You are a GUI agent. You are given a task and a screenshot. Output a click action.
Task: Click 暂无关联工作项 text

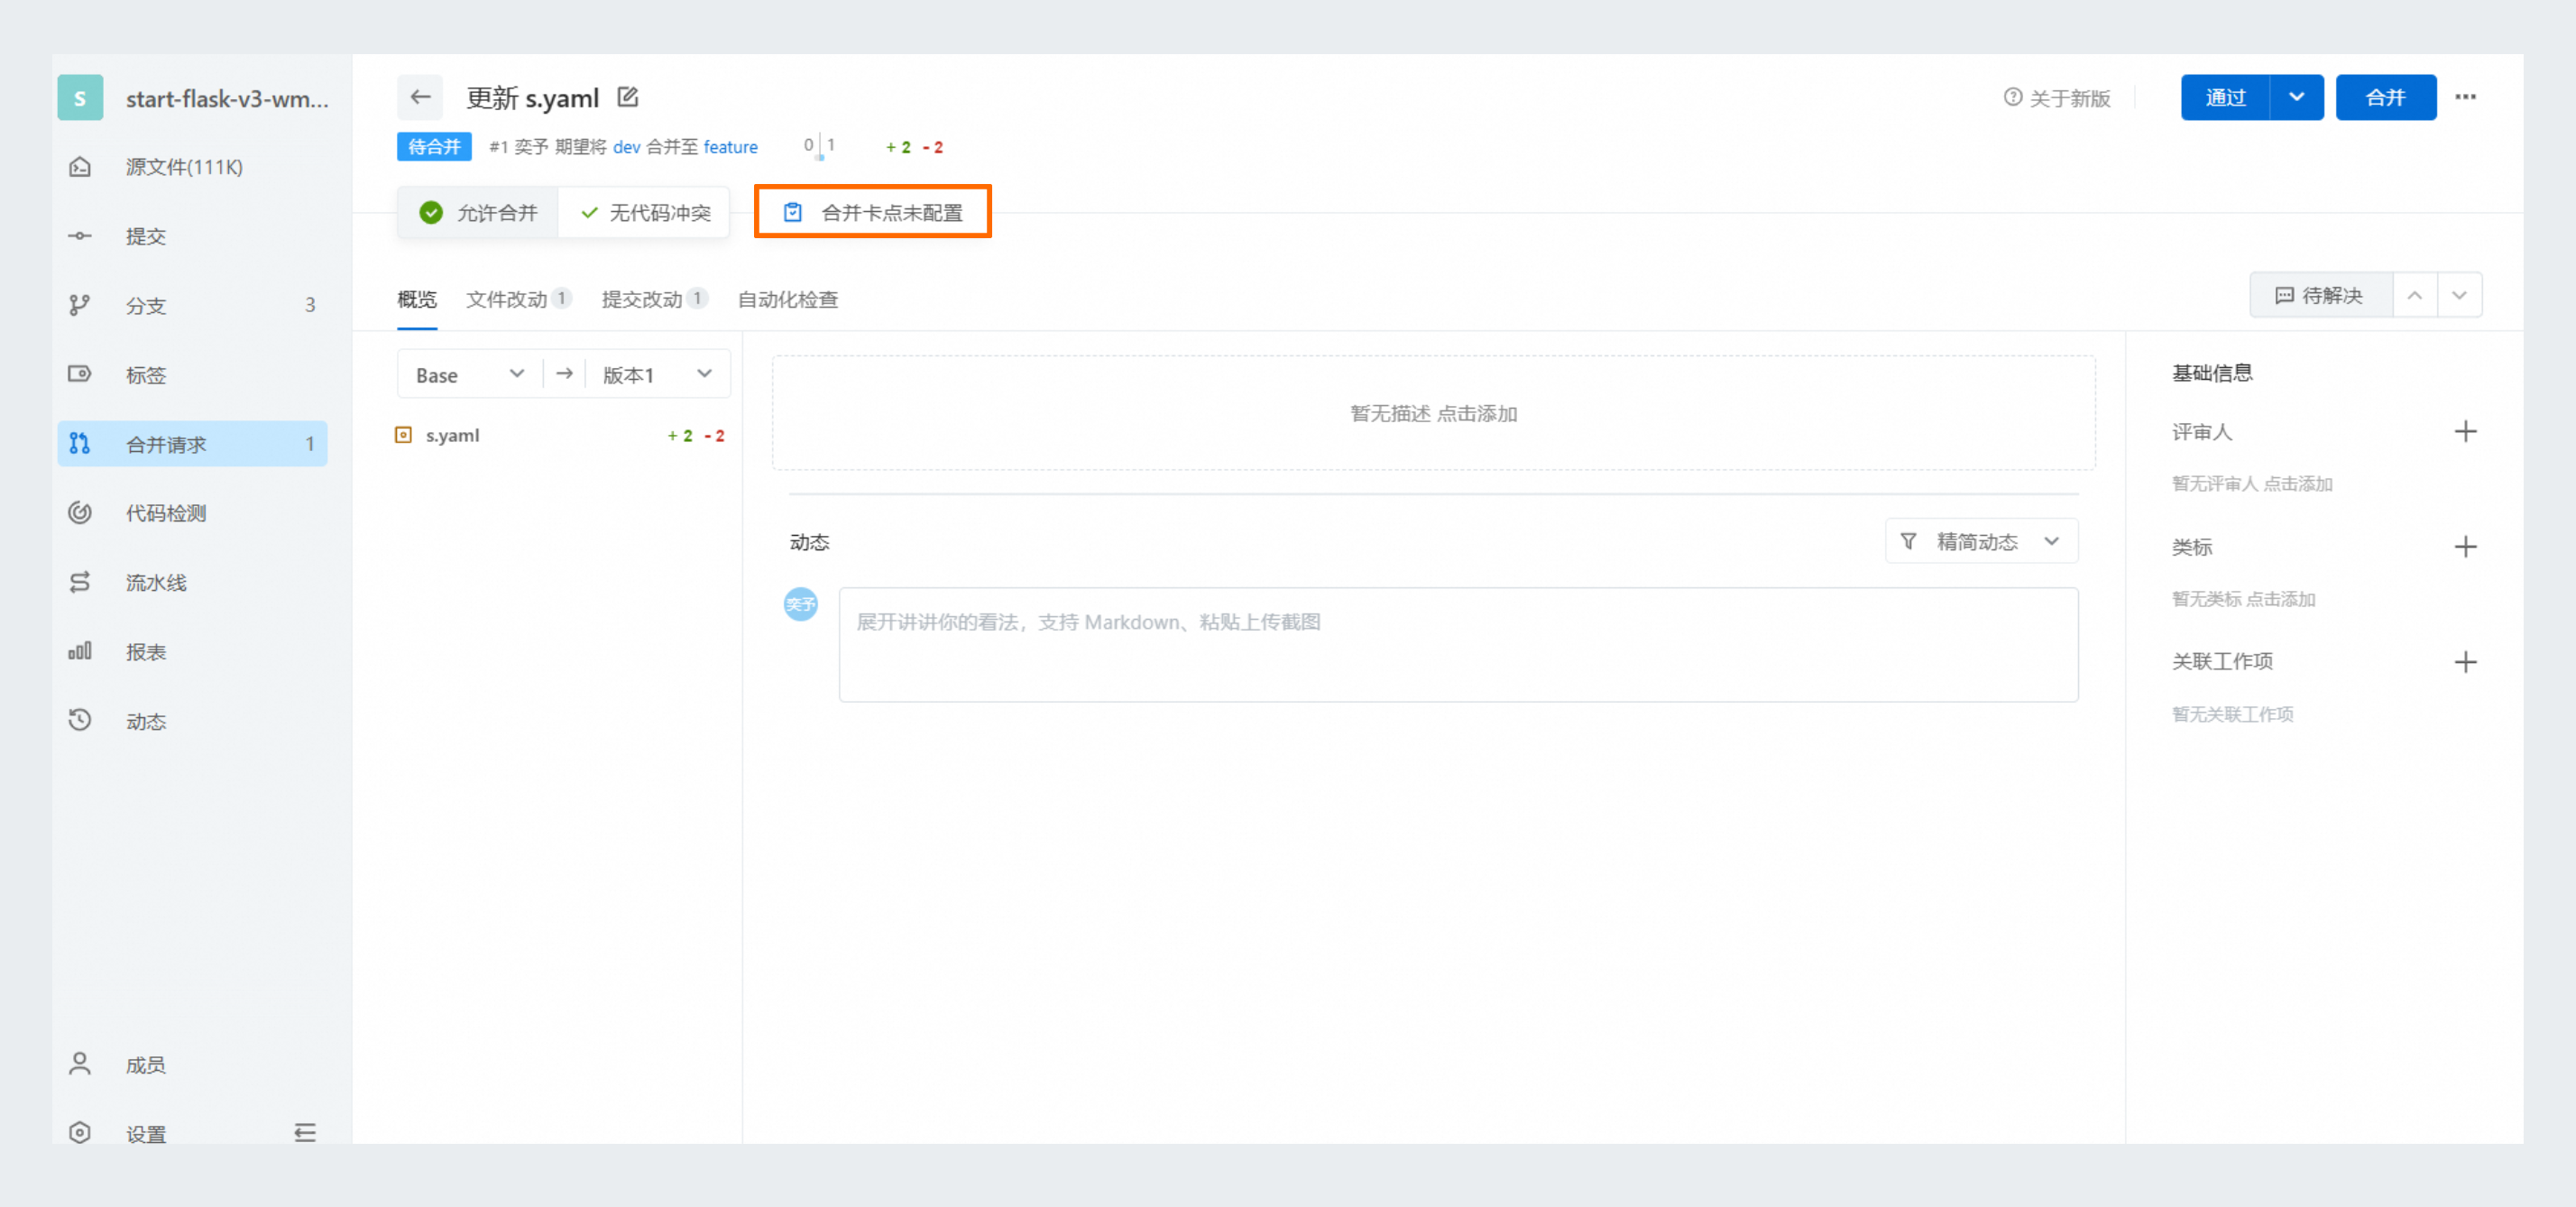point(2232,714)
